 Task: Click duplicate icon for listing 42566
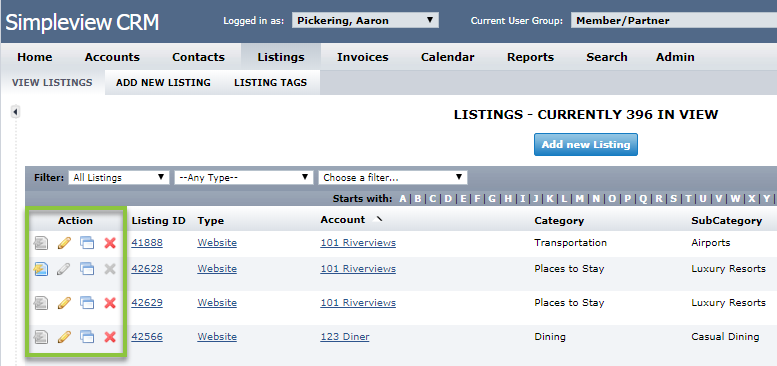87,337
